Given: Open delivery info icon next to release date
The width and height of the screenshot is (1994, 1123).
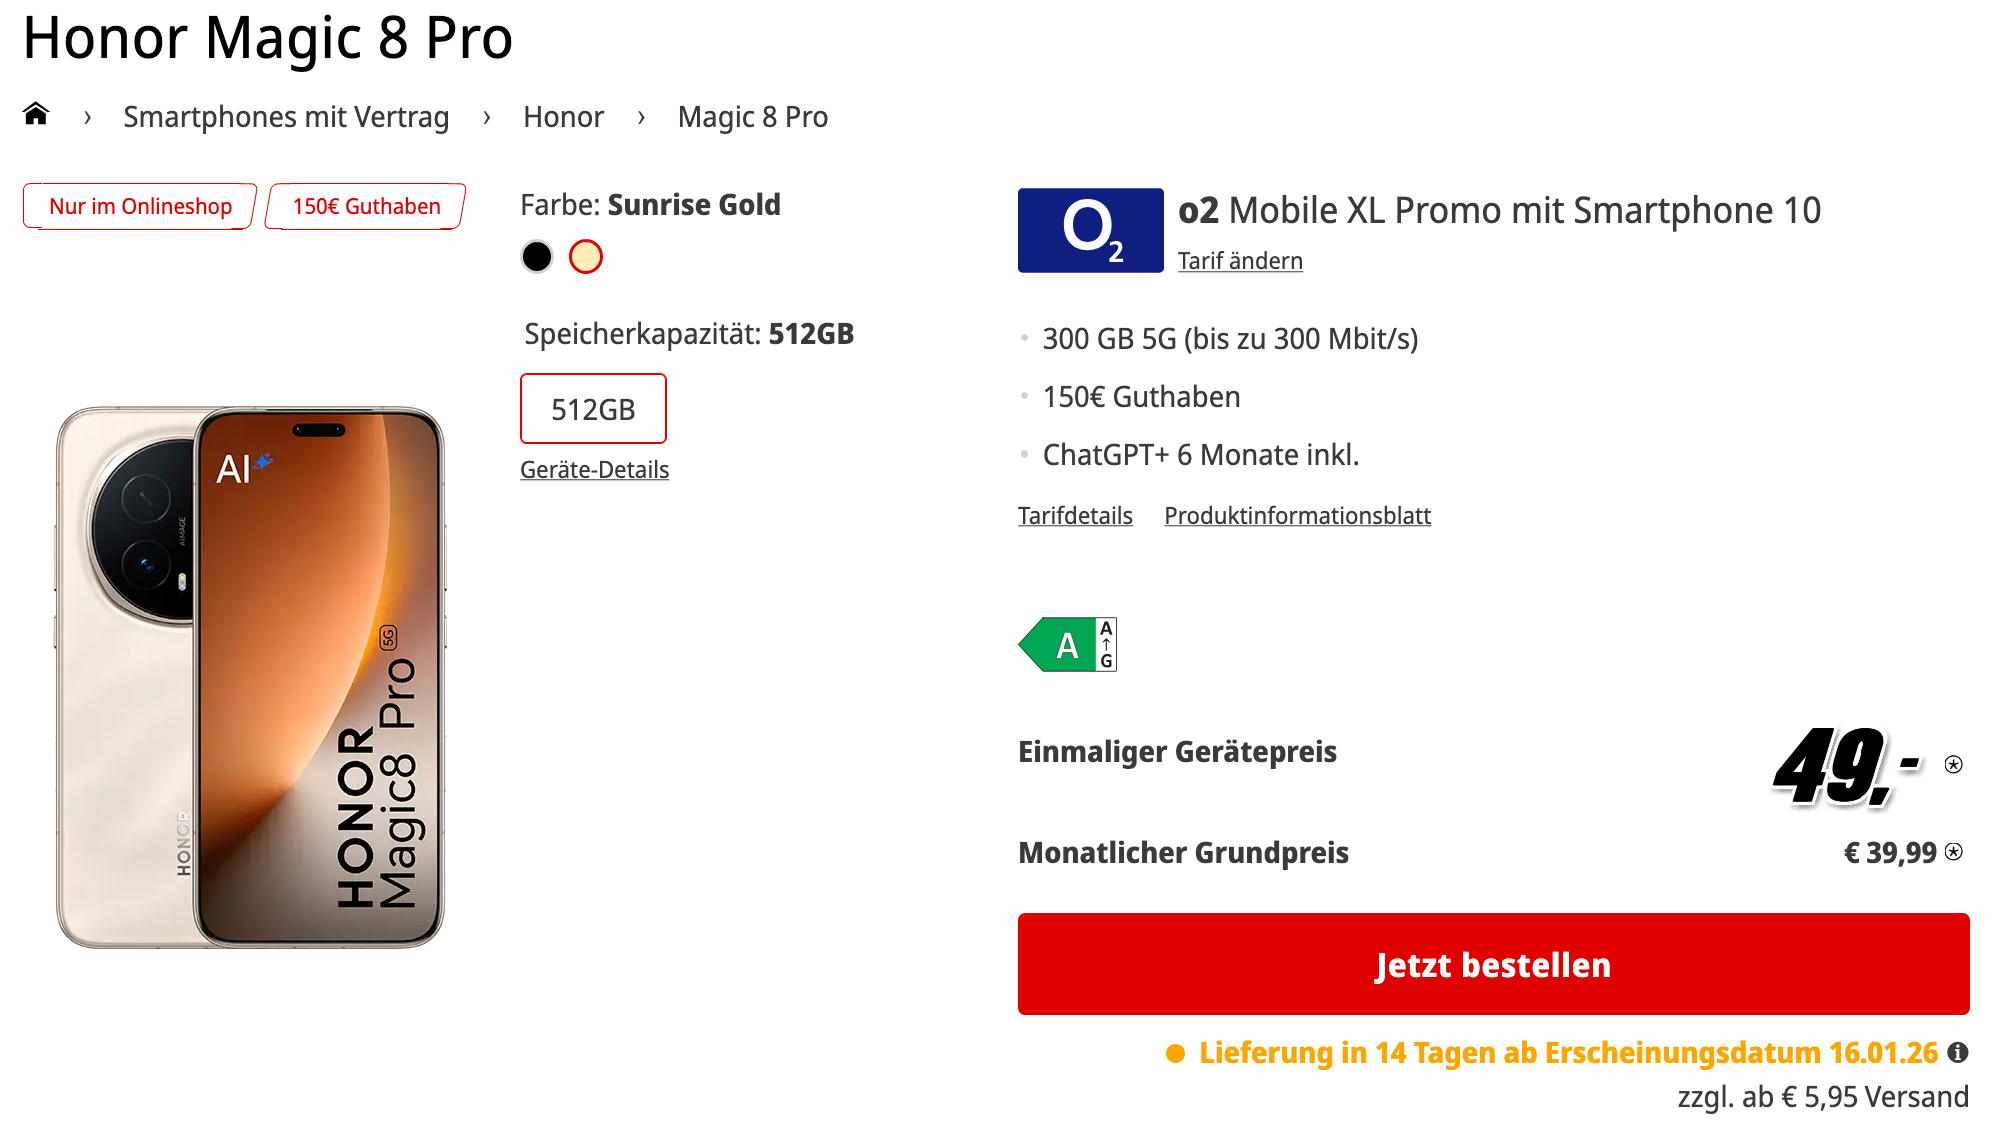Looking at the screenshot, I should (x=1958, y=1052).
